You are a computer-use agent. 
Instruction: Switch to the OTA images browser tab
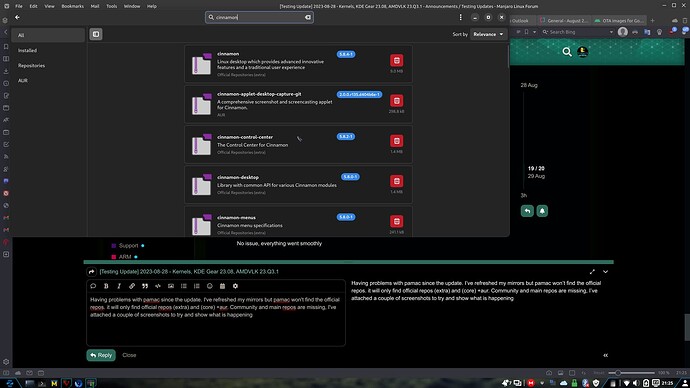pos(619,21)
